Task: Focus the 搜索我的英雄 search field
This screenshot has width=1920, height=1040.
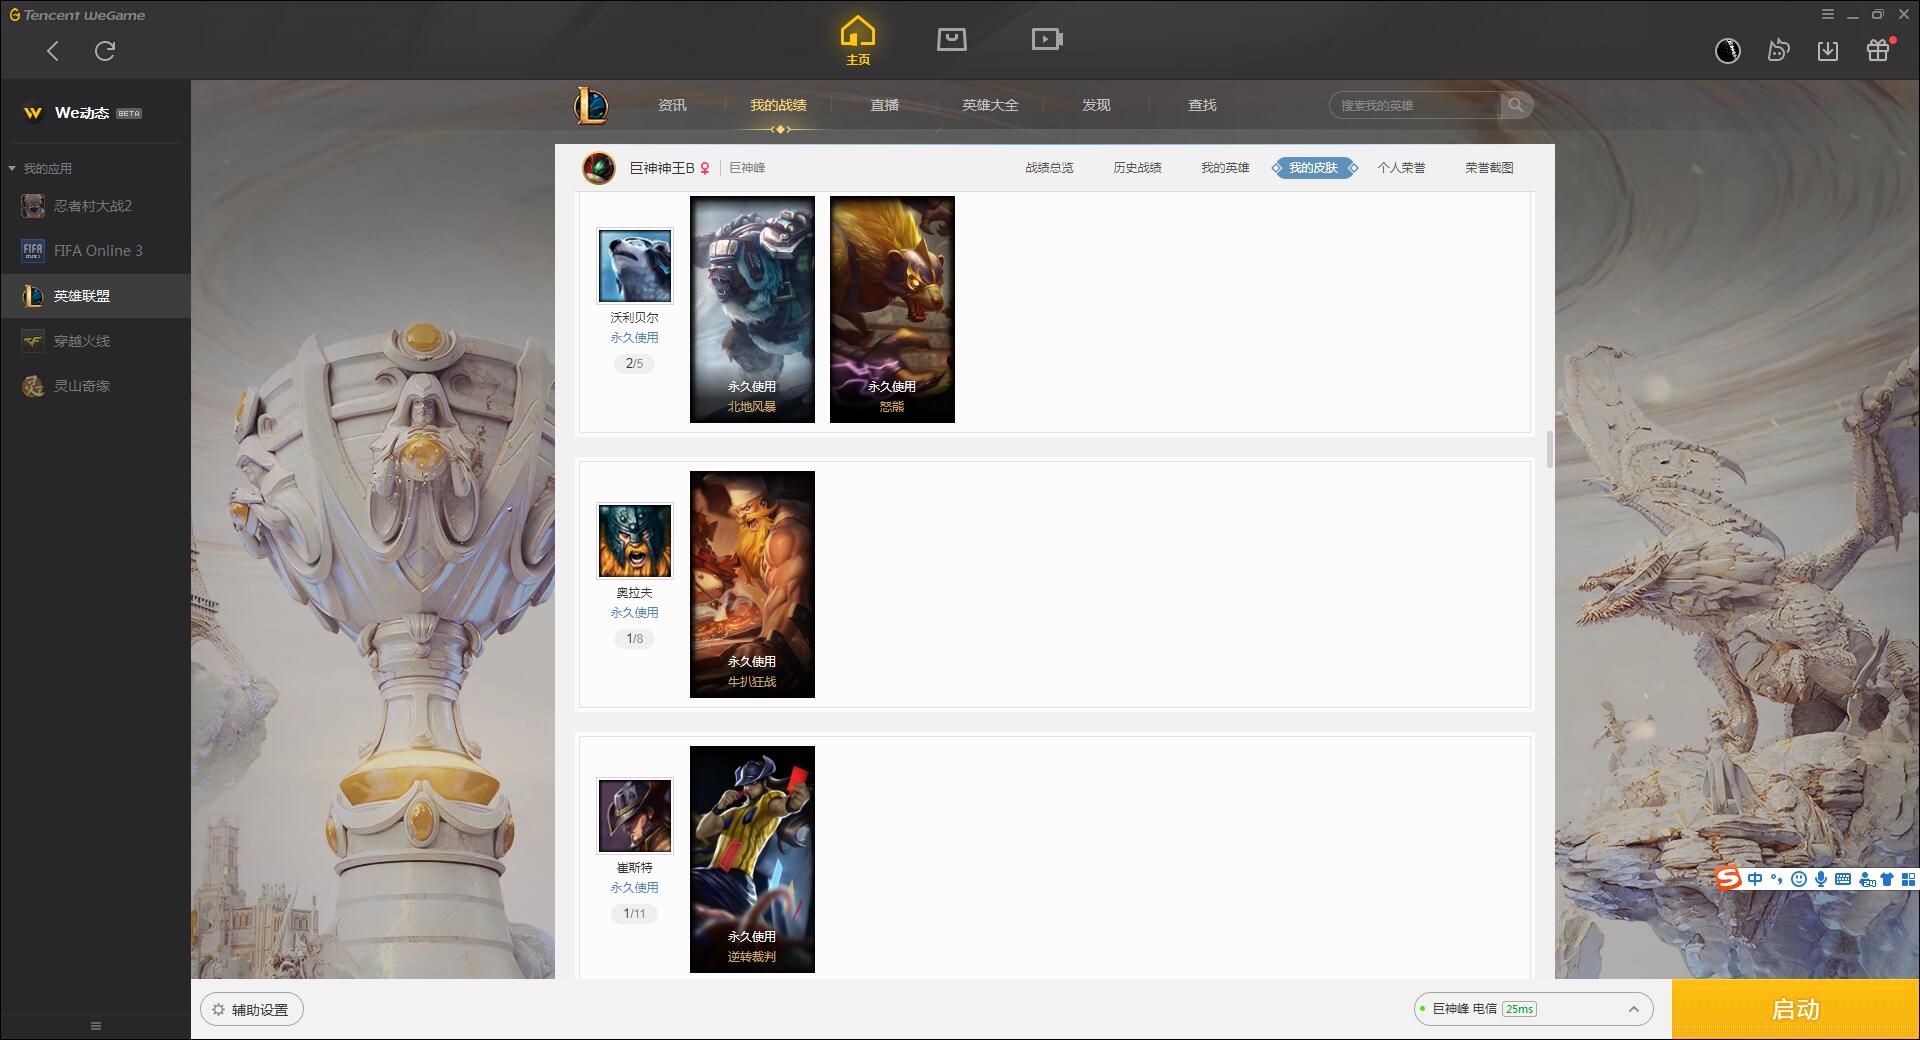Action: [1415, 105]
